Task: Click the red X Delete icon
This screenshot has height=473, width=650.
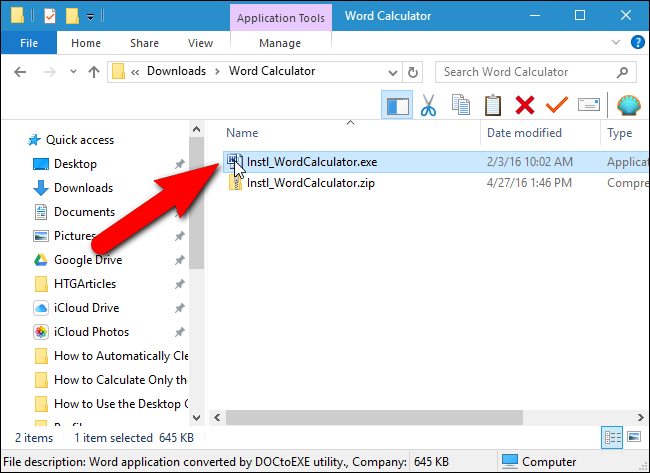Action: [x=524, y=105]
